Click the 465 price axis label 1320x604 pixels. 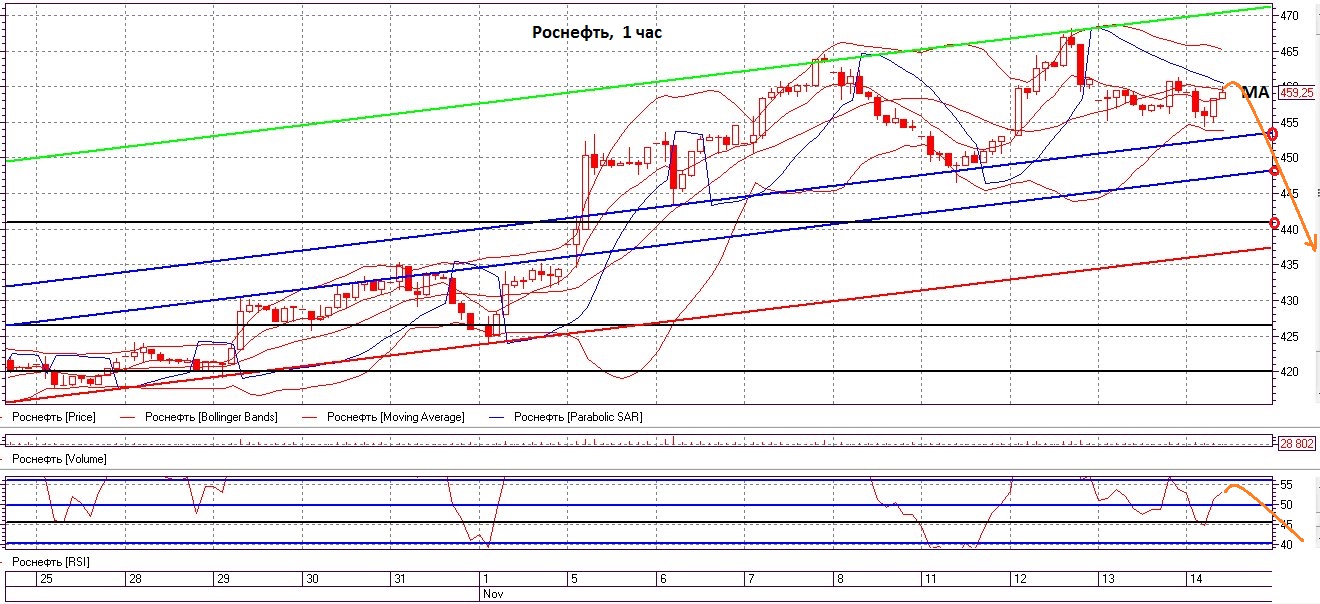point(1289,51)
